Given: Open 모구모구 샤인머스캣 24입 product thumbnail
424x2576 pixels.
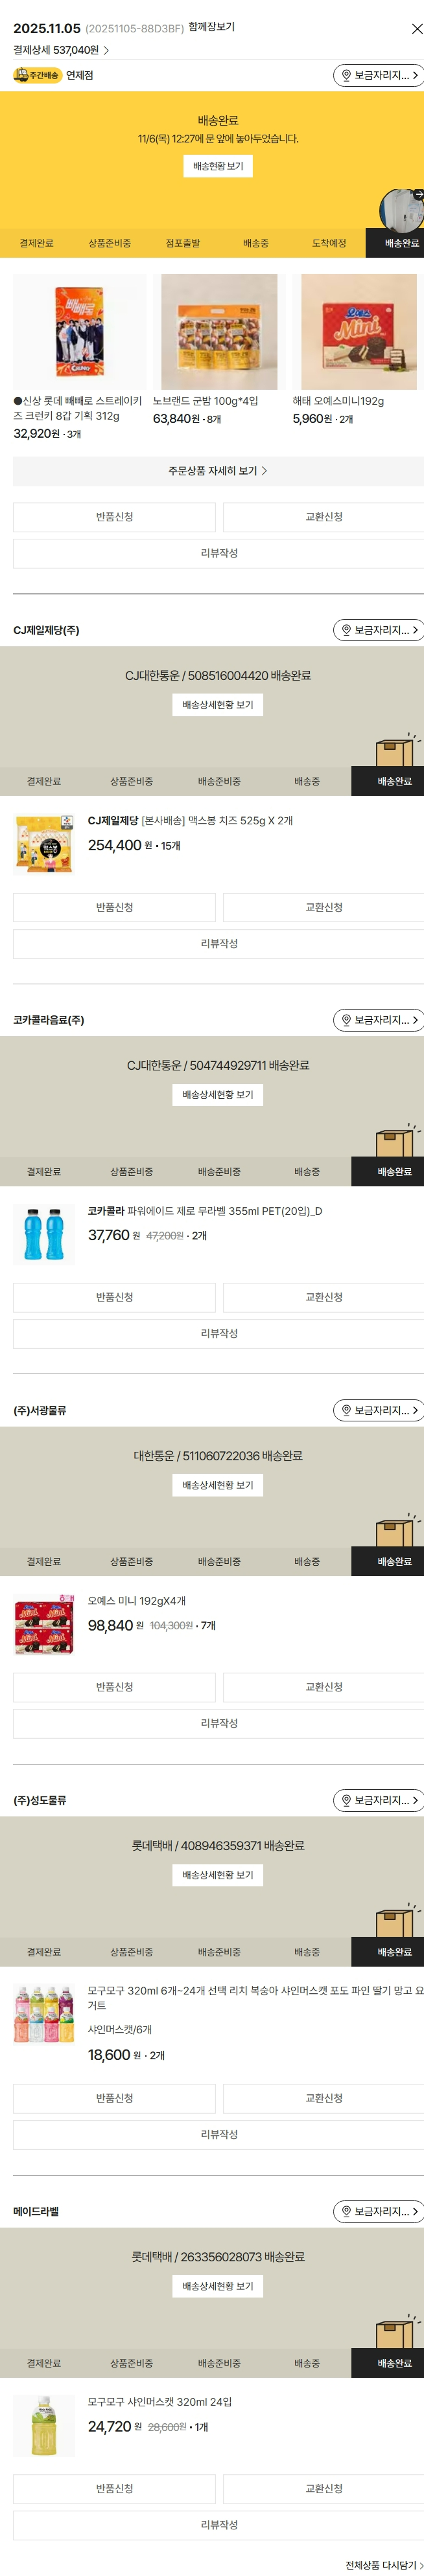Looking at the screenshot, I should [44, 2424].
